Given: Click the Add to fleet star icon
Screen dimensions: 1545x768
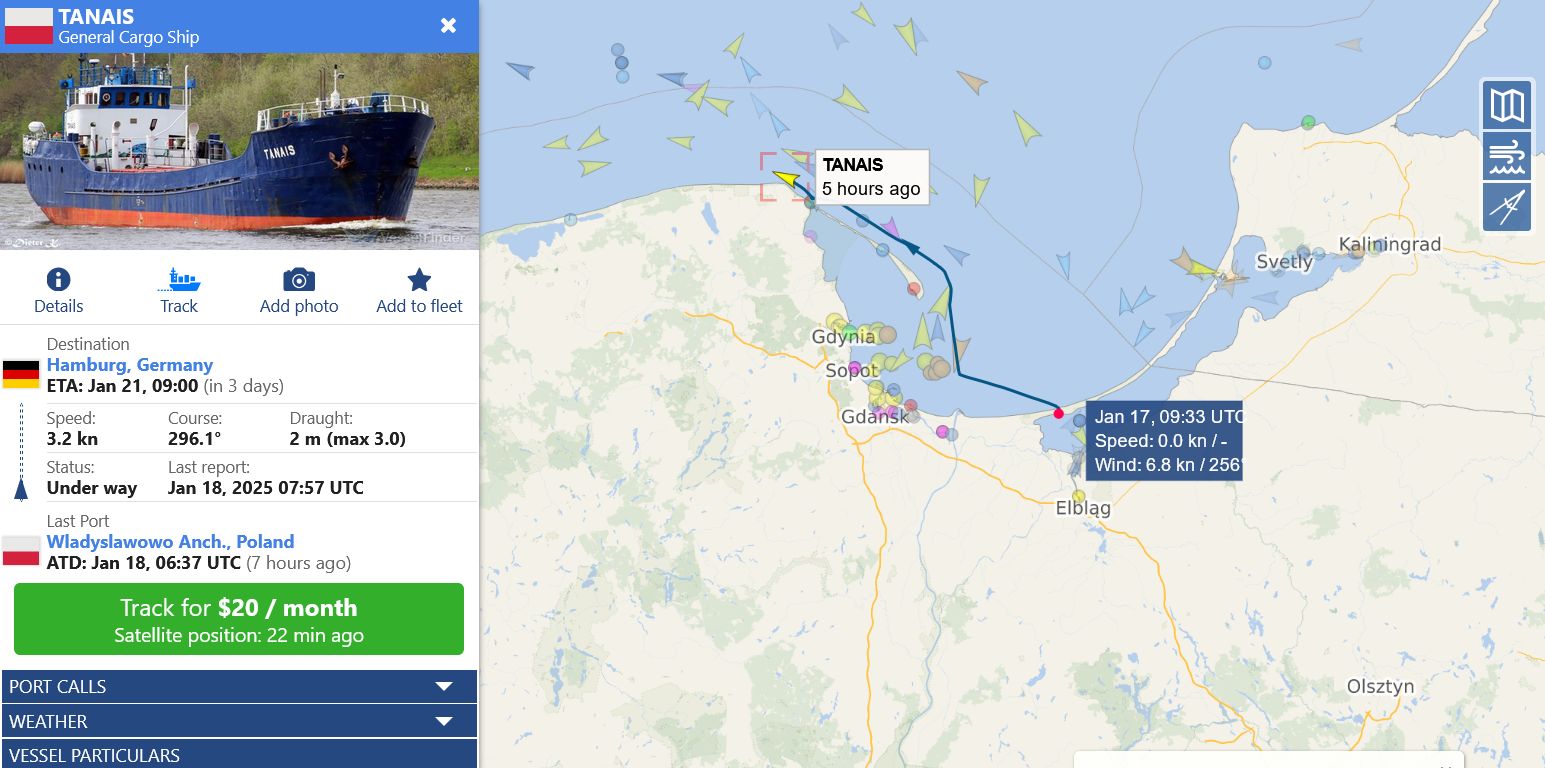Looking at the screenshot, I should pyautogui.click(x=419, y=280).
